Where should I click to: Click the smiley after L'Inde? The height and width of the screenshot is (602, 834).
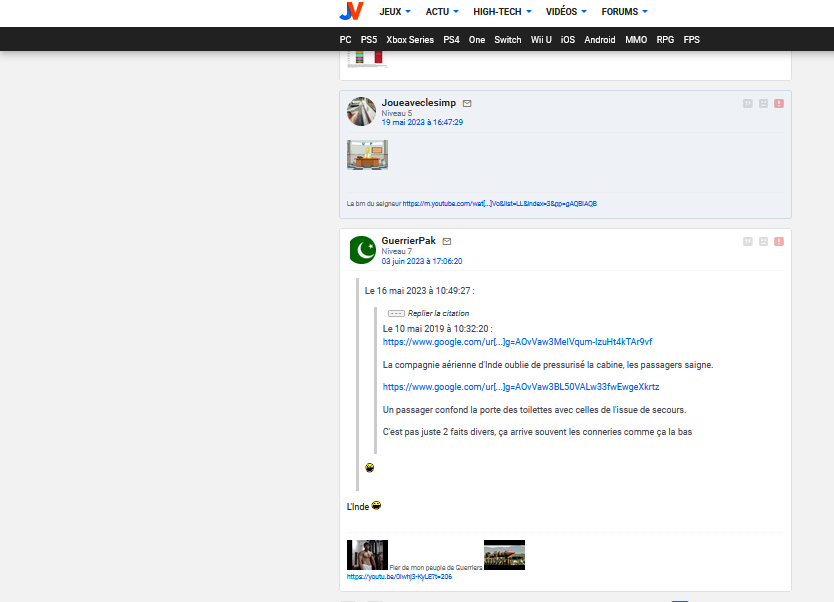pos(376,505)
